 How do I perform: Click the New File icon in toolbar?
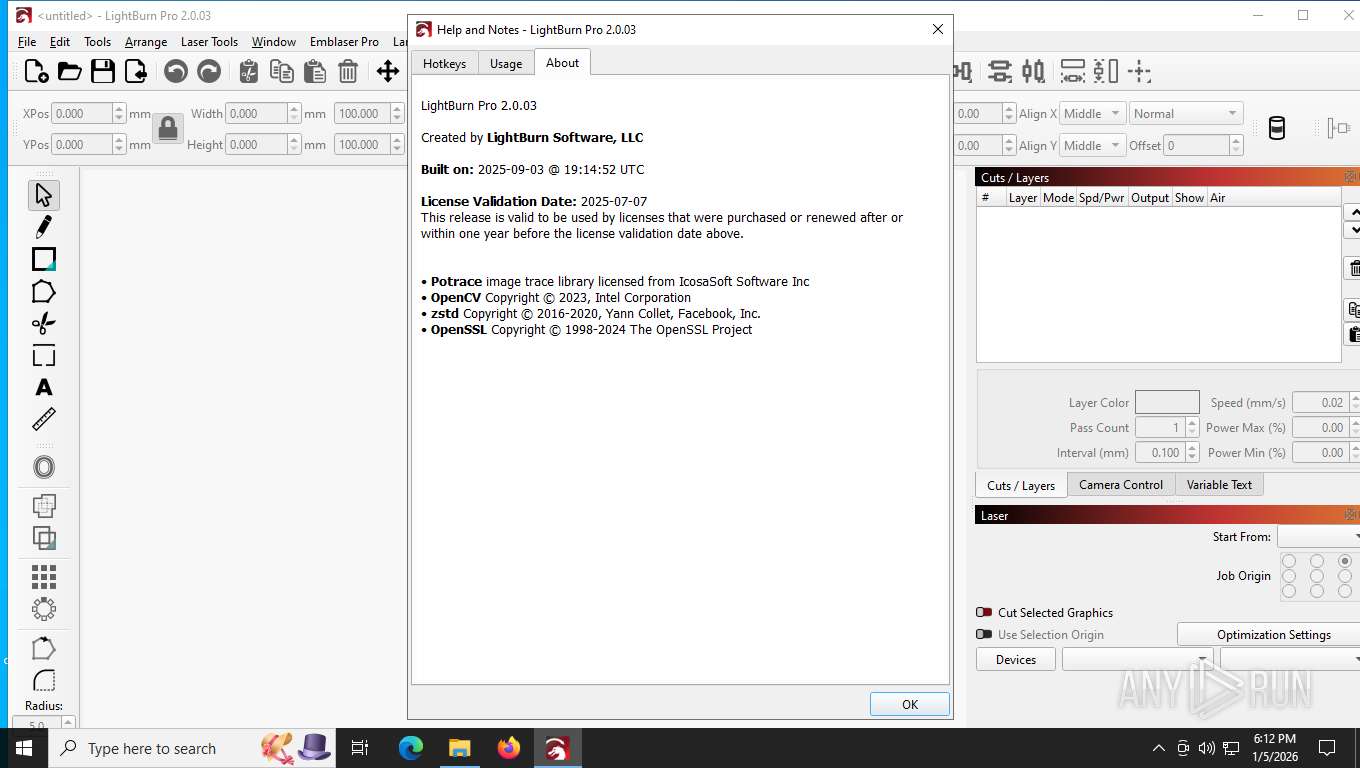(x=36, y=71)
